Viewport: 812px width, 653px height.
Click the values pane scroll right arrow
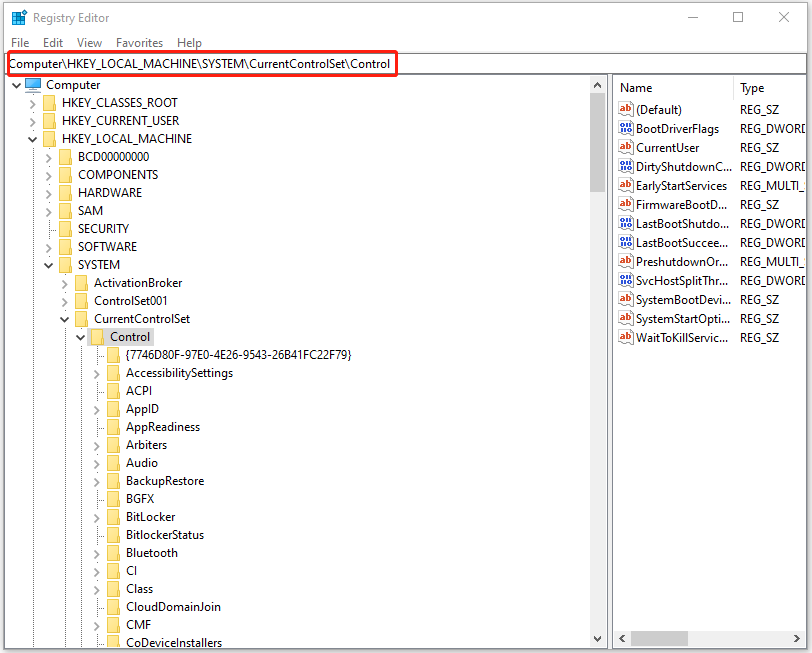(797, 639)
